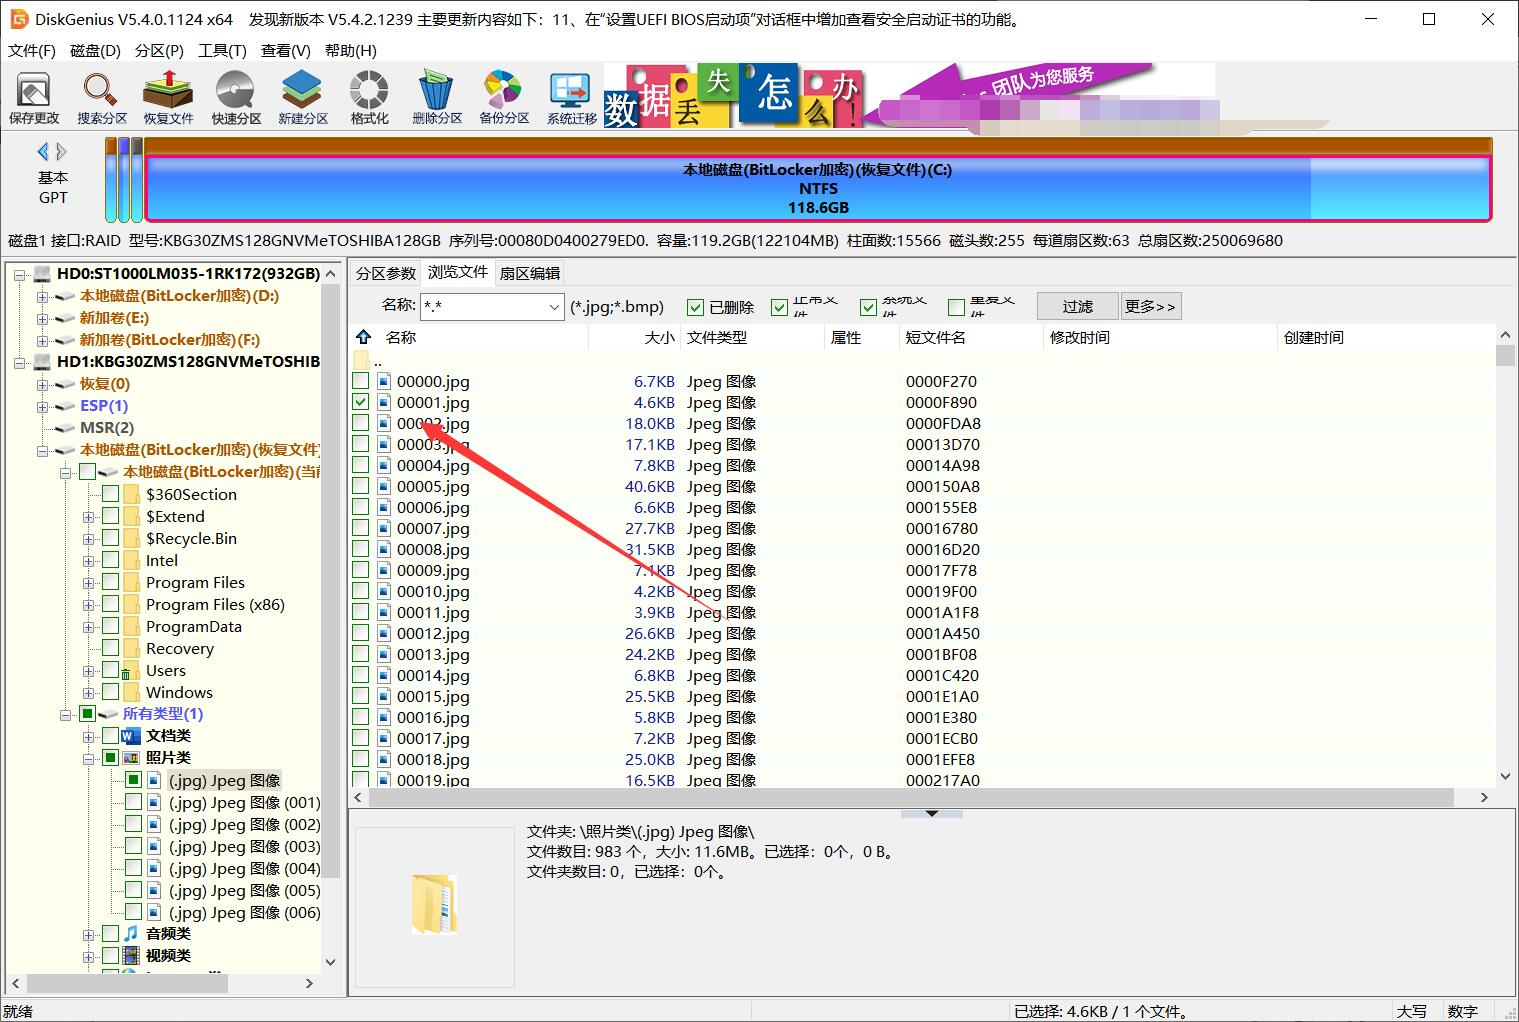Click the Save Changes (保存更改) toolbar icon
1519x1022 pixels.
click(34, 98)
